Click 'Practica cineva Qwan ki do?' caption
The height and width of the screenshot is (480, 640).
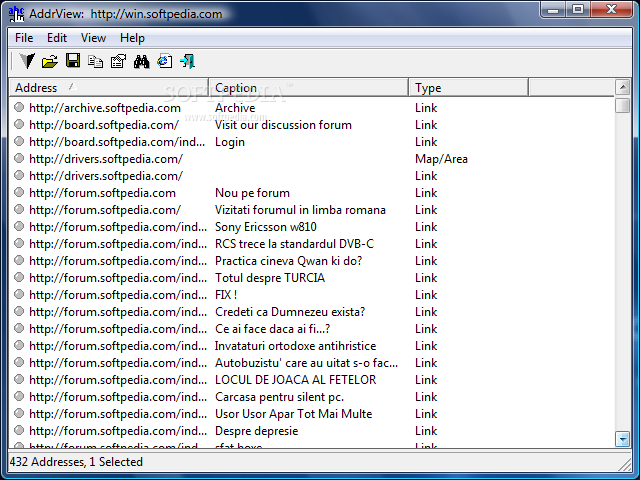pos(289,261)
